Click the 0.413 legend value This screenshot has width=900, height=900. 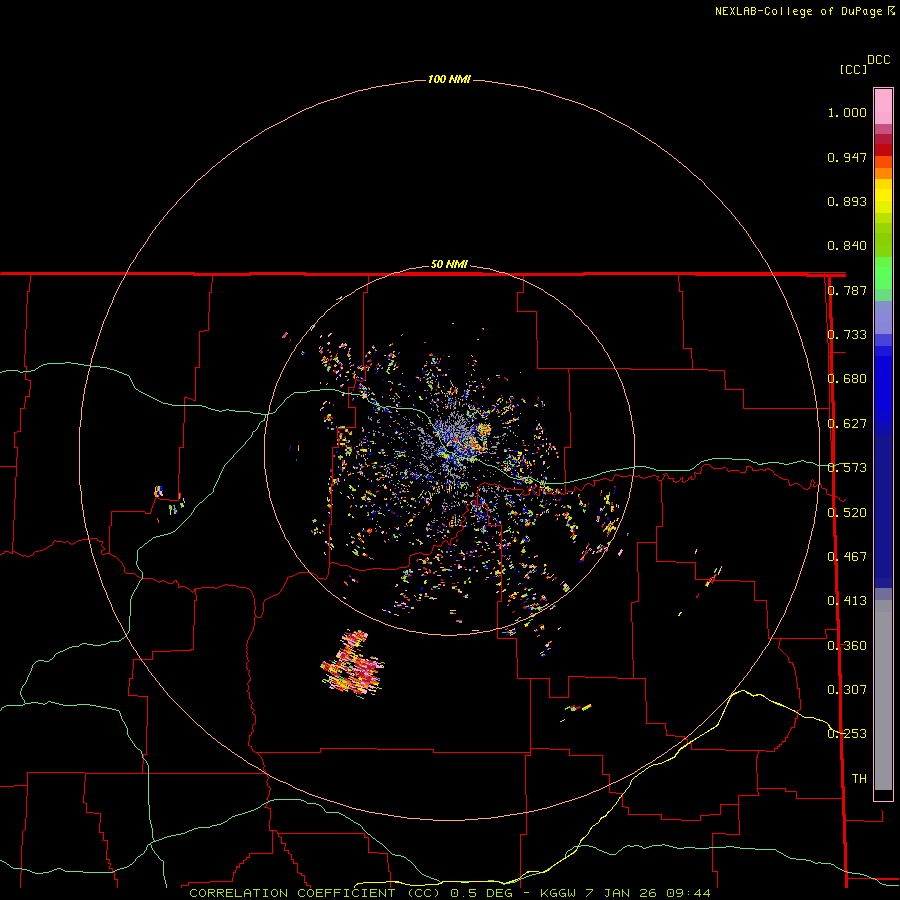coord(847,601)
